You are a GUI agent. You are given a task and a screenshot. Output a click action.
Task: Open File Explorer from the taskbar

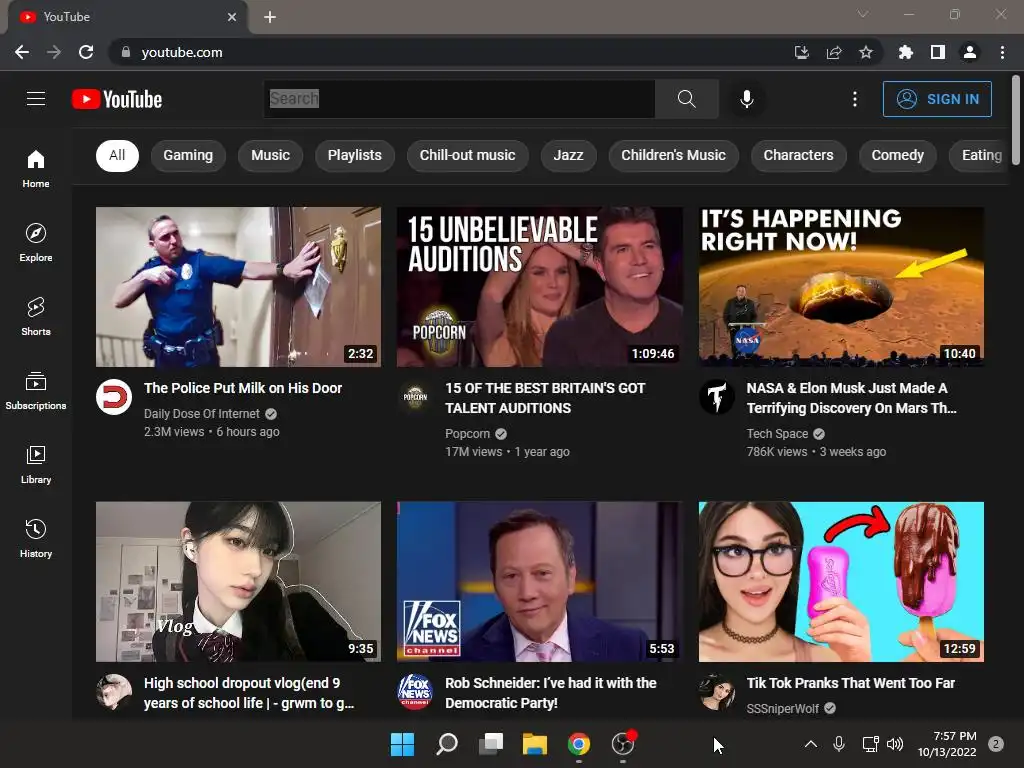535,744
